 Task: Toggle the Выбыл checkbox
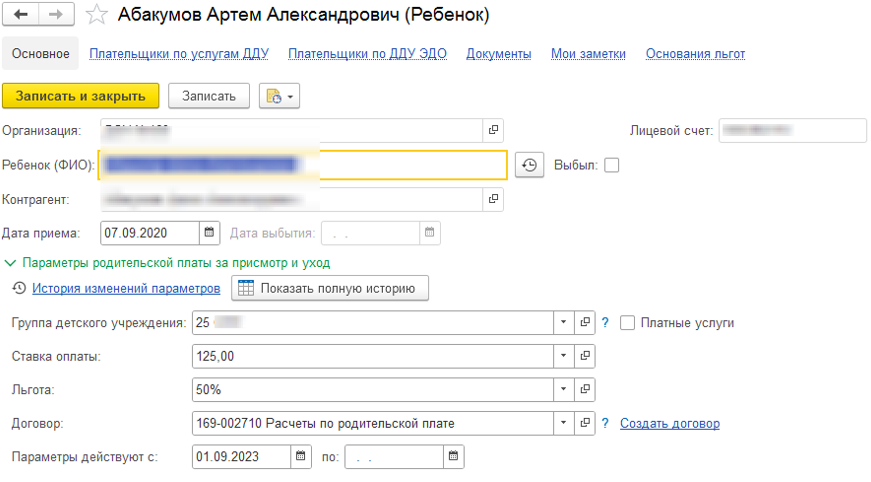[x=612, y=165]
